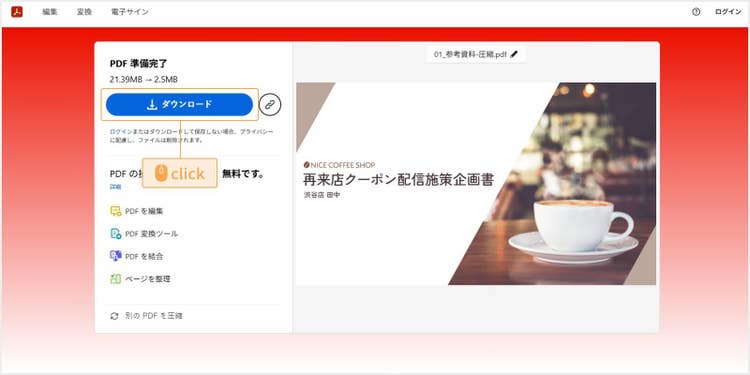
Task: Open the 詳細 link
Action: pyautogui.click(x=115, y=187)
